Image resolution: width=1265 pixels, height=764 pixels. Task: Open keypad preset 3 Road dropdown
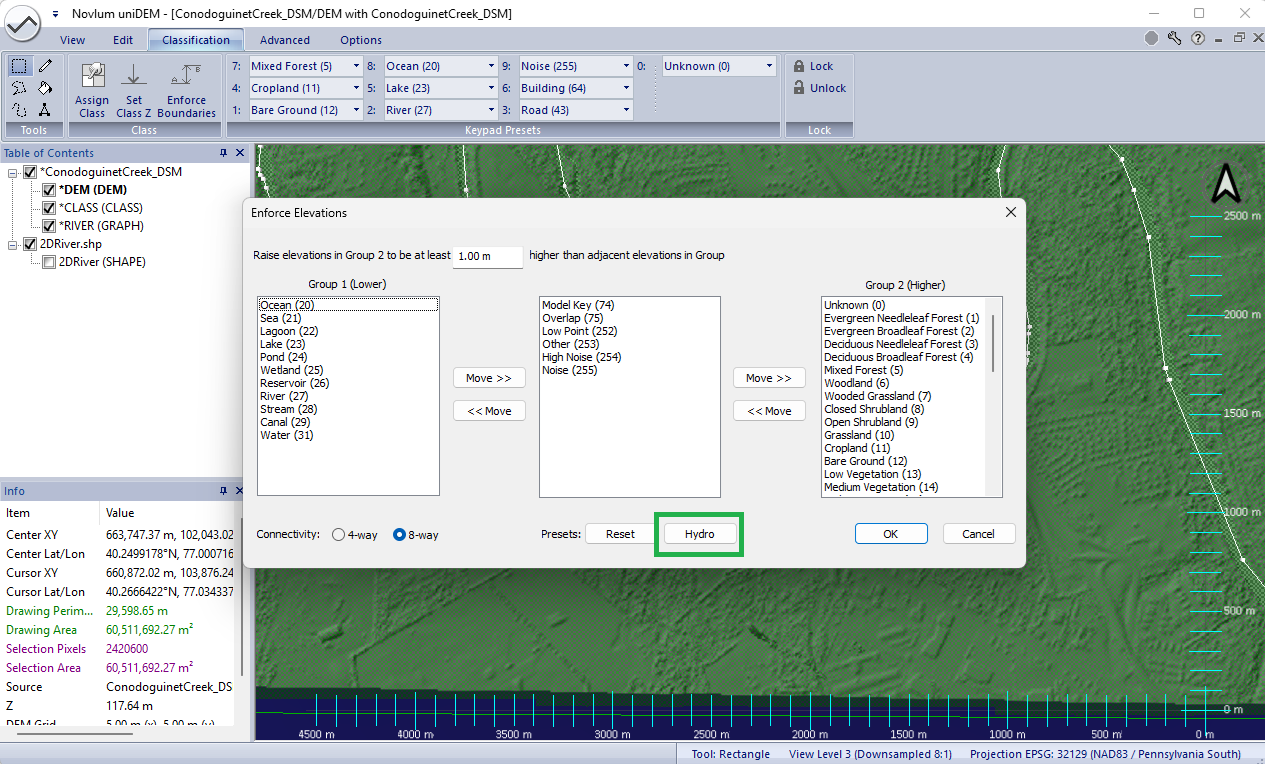pyautogui.click(x=626, y=110)
